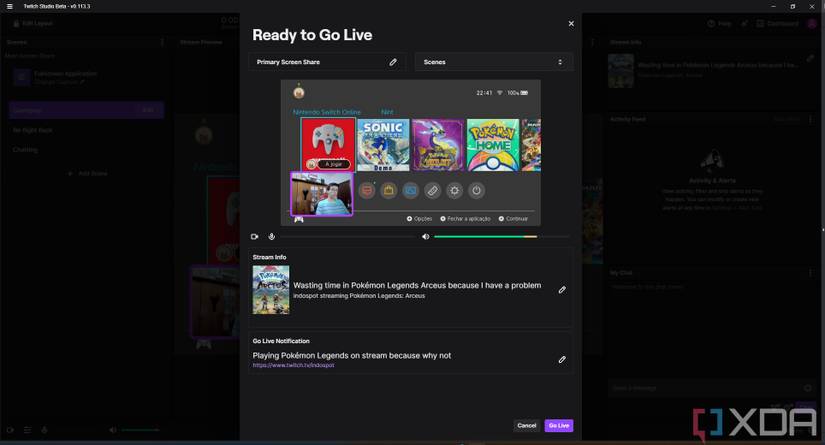Mute the speaker icon in the background bottom bar

[113, 430]
